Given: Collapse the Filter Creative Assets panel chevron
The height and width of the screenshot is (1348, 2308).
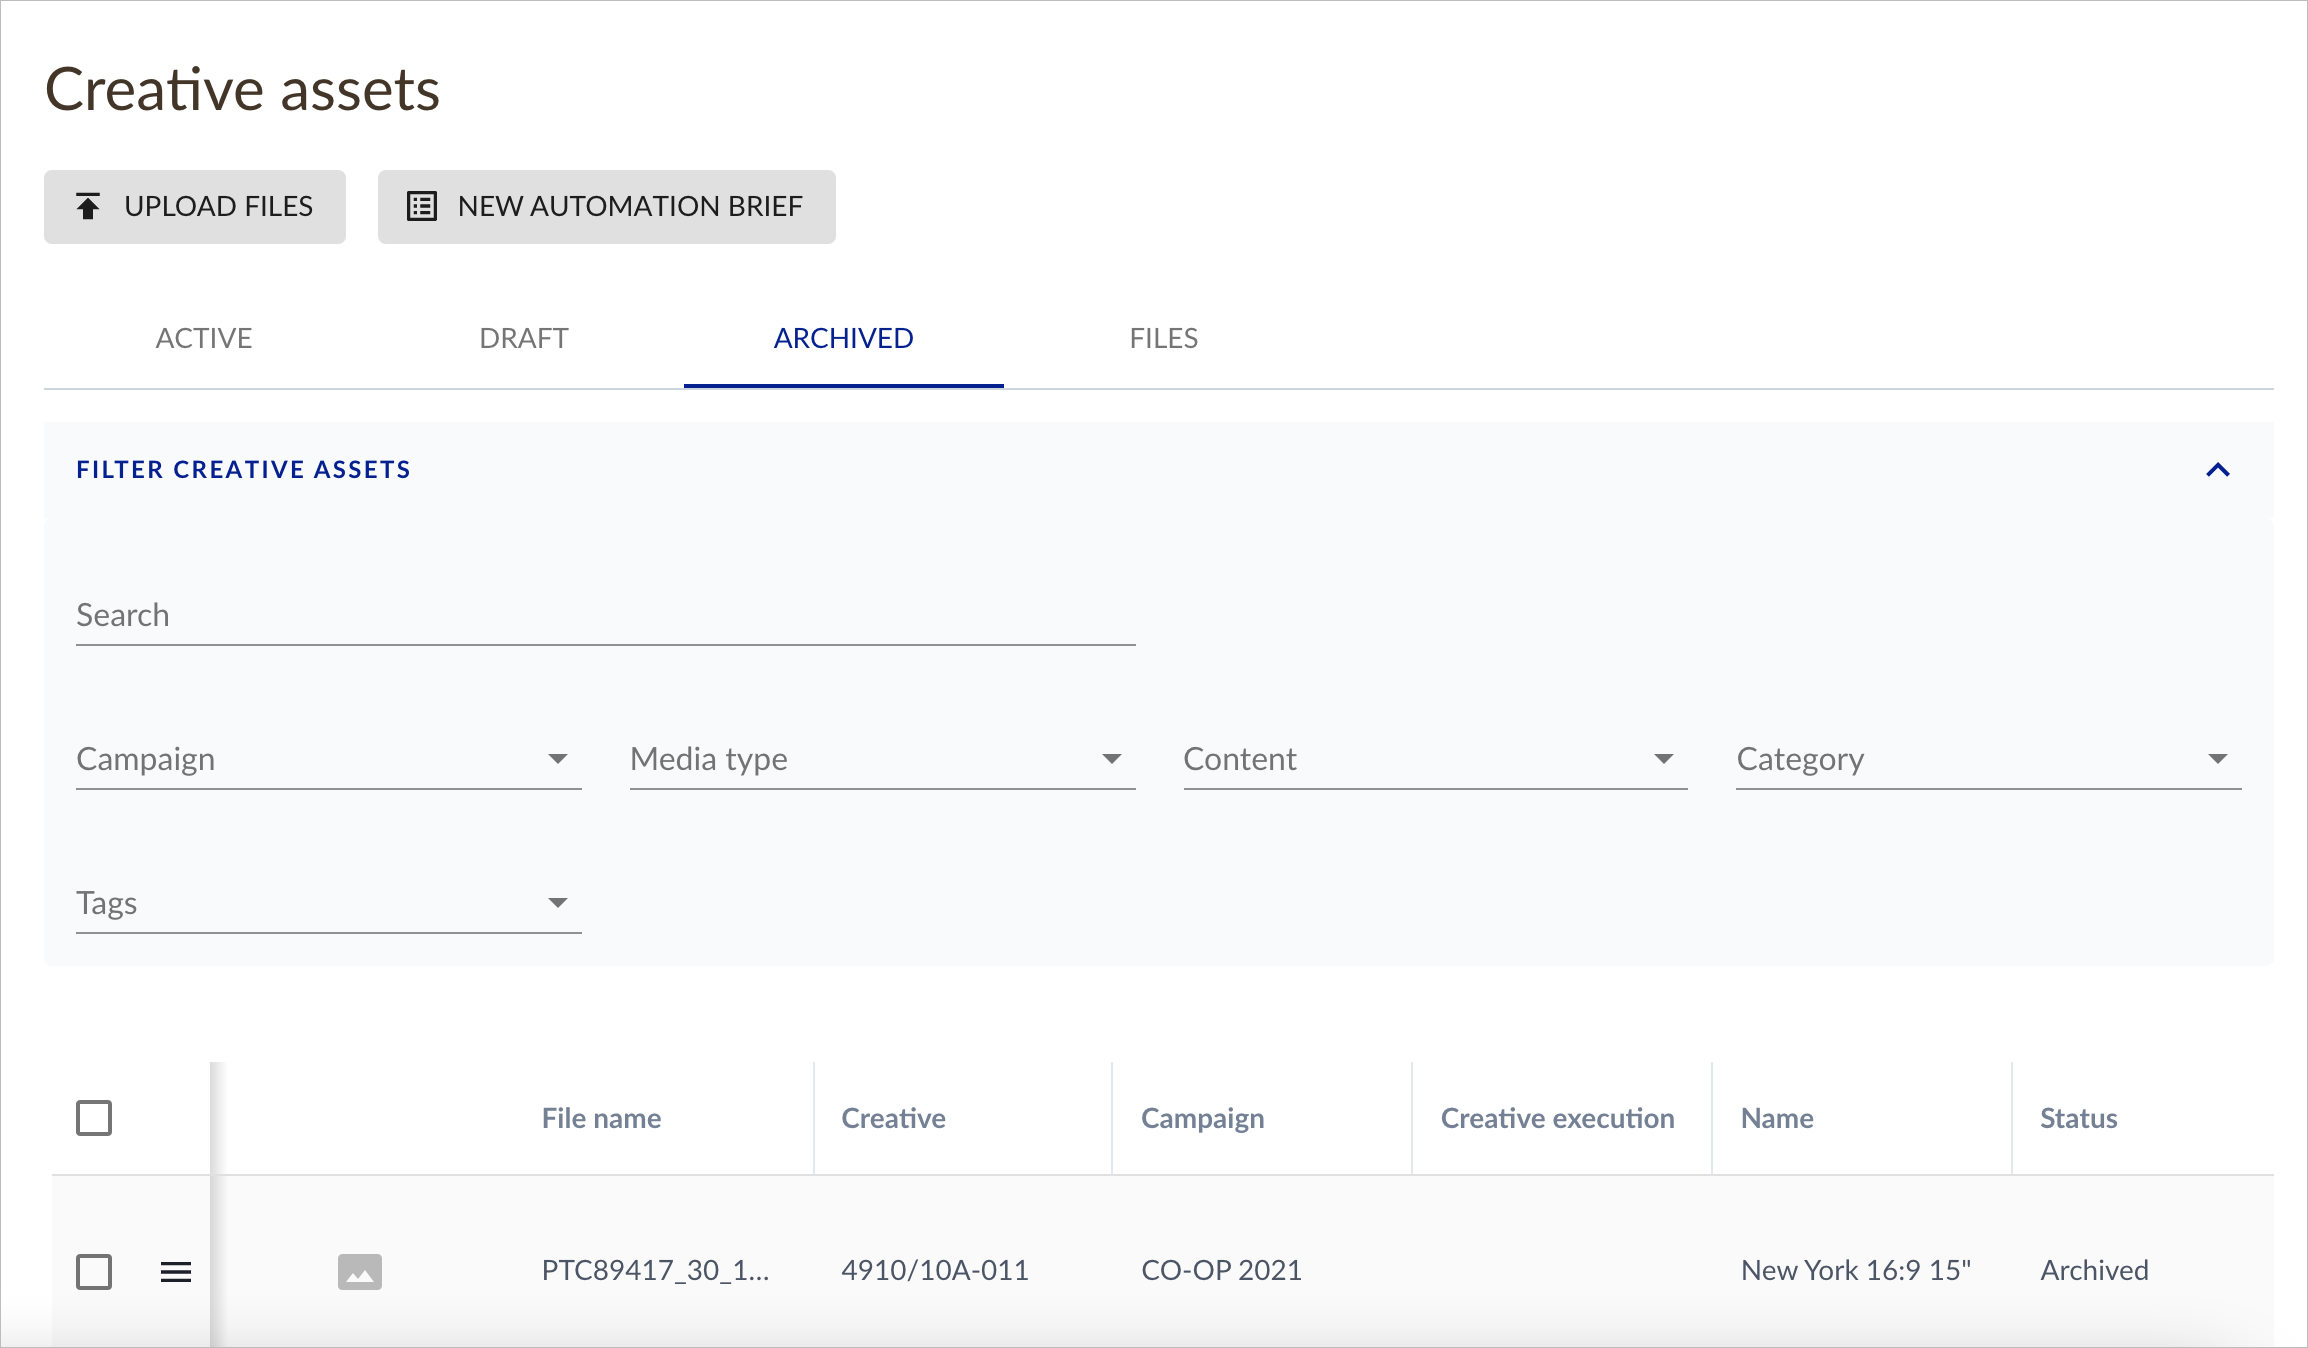Looking at the screenshot, I should pyautogui.click(x=2218, y=470).
